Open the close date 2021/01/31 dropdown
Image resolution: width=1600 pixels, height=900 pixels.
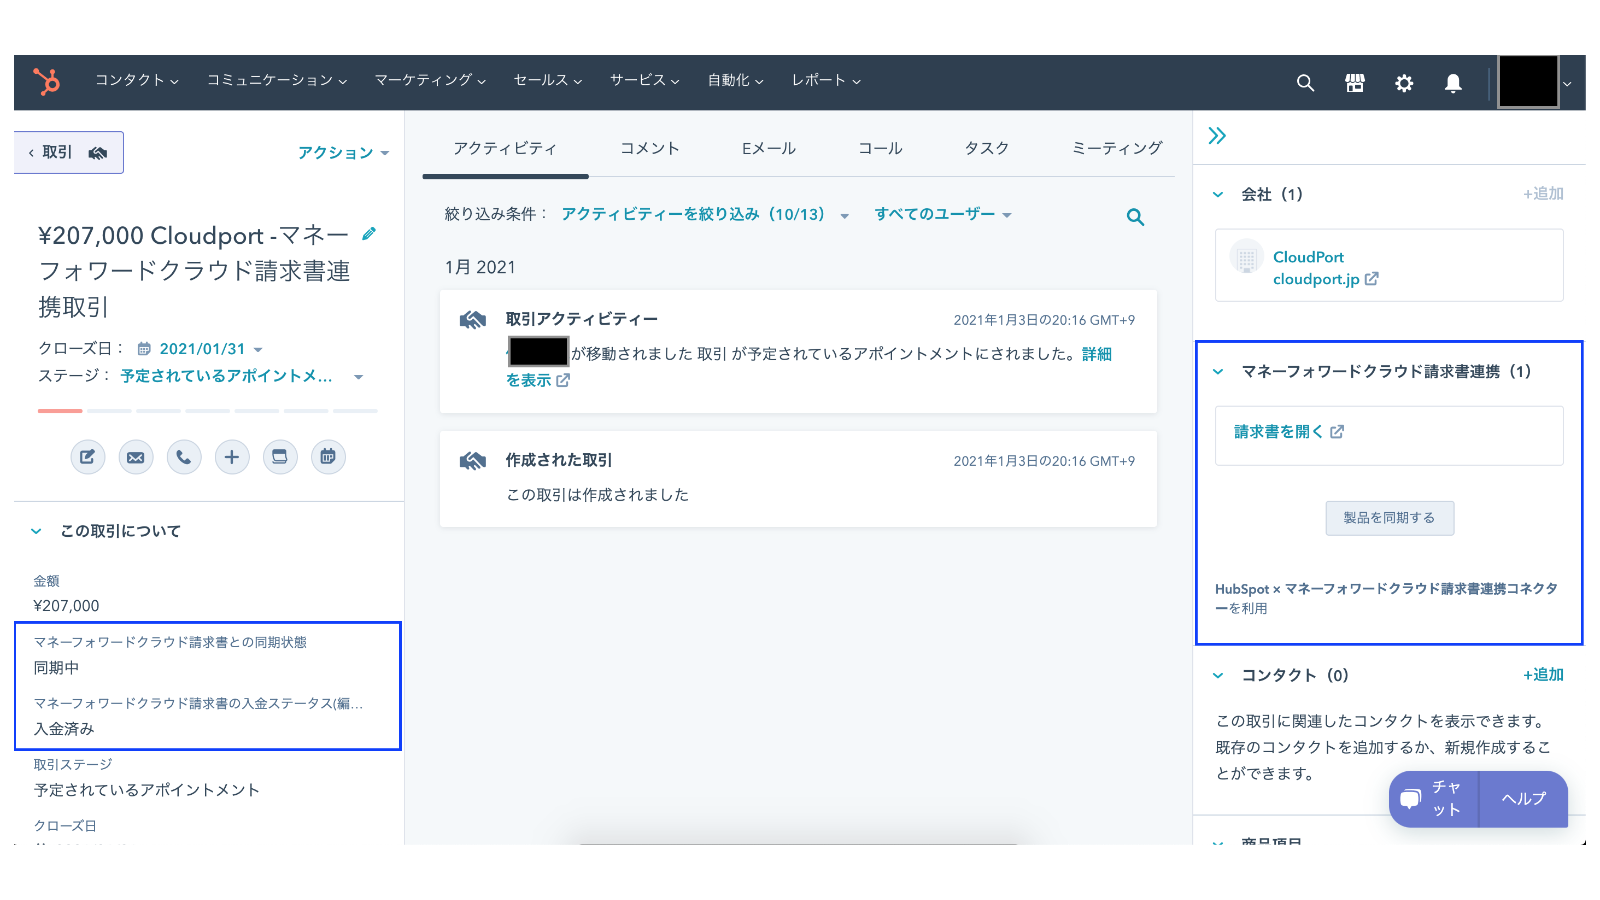pos(210,349)
